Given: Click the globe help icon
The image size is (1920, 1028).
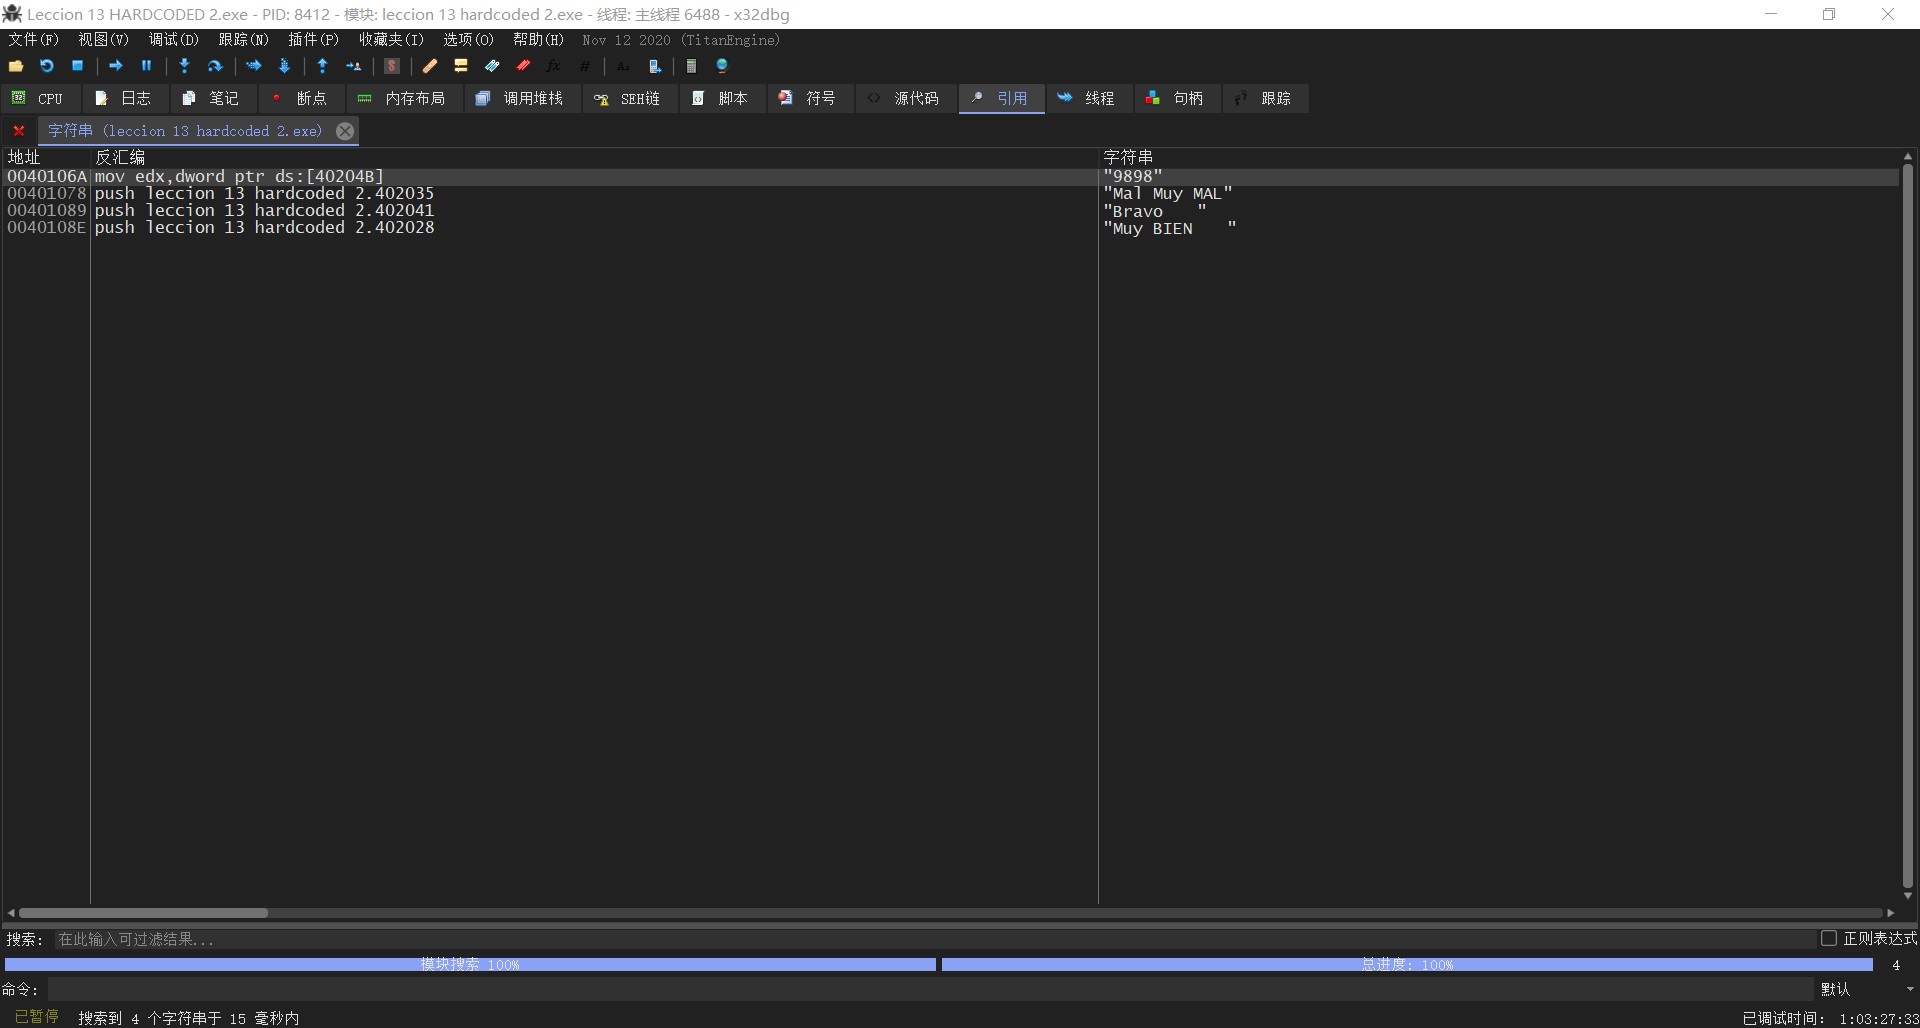Looking at the screenshot, I should (722, 66).
